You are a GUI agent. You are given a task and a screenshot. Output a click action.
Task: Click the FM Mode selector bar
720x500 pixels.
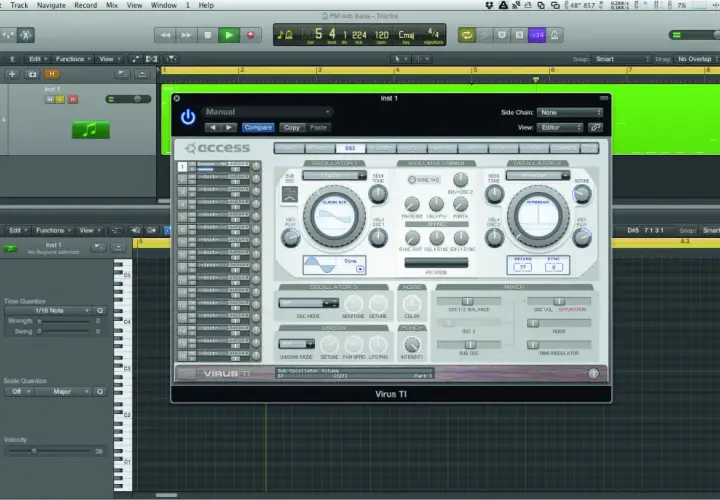pyautogui.click(x=436, y=263)
